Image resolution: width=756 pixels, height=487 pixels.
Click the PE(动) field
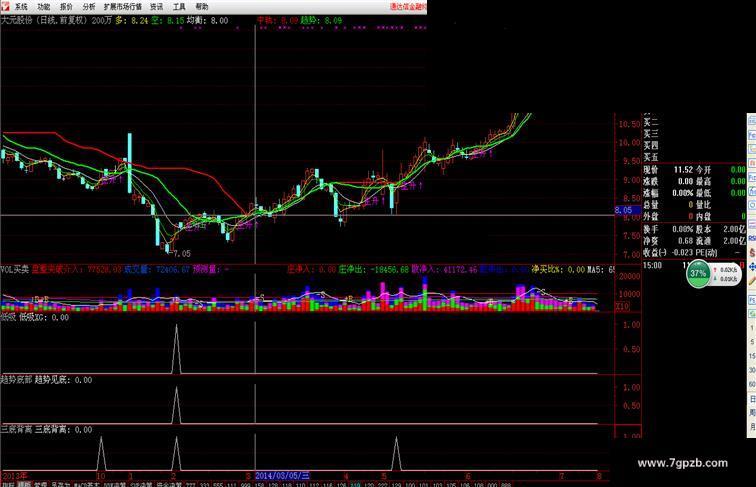[x=720, y=252]
